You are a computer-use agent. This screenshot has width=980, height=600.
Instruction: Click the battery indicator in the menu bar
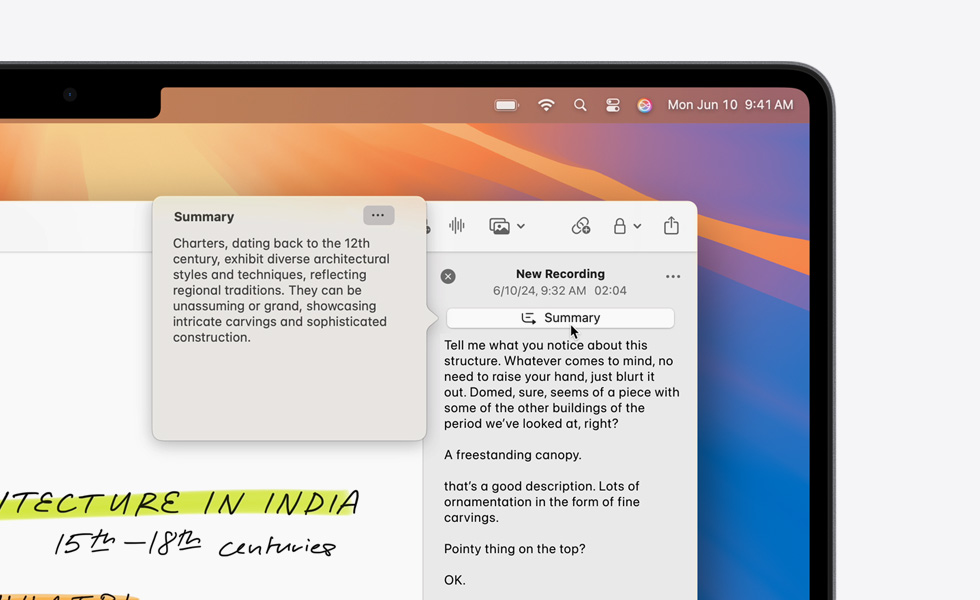point(506,104)
